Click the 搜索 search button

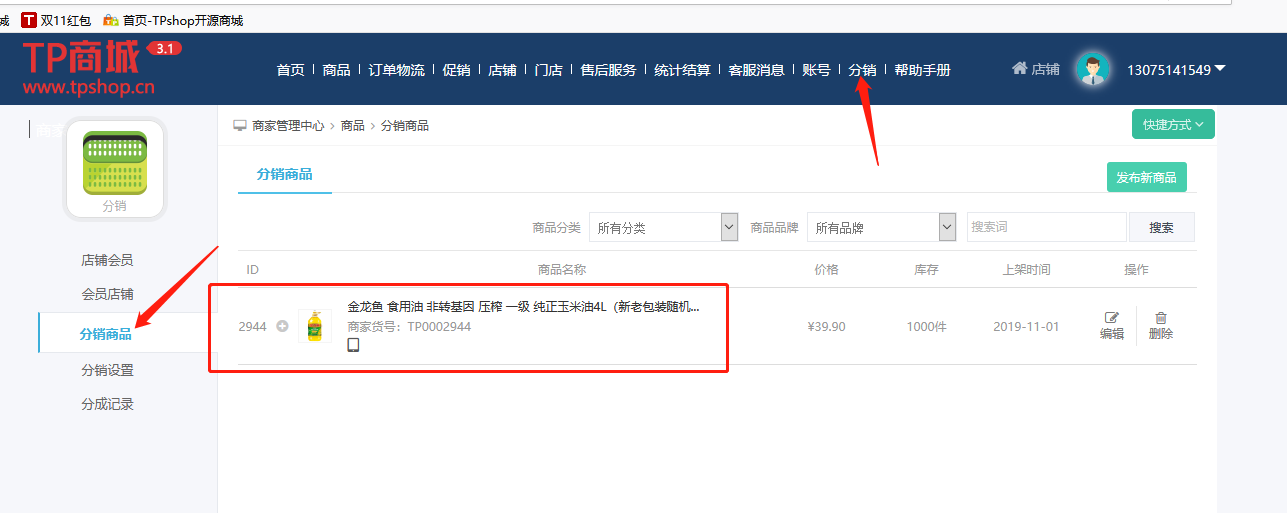(x=1161, y=227)
